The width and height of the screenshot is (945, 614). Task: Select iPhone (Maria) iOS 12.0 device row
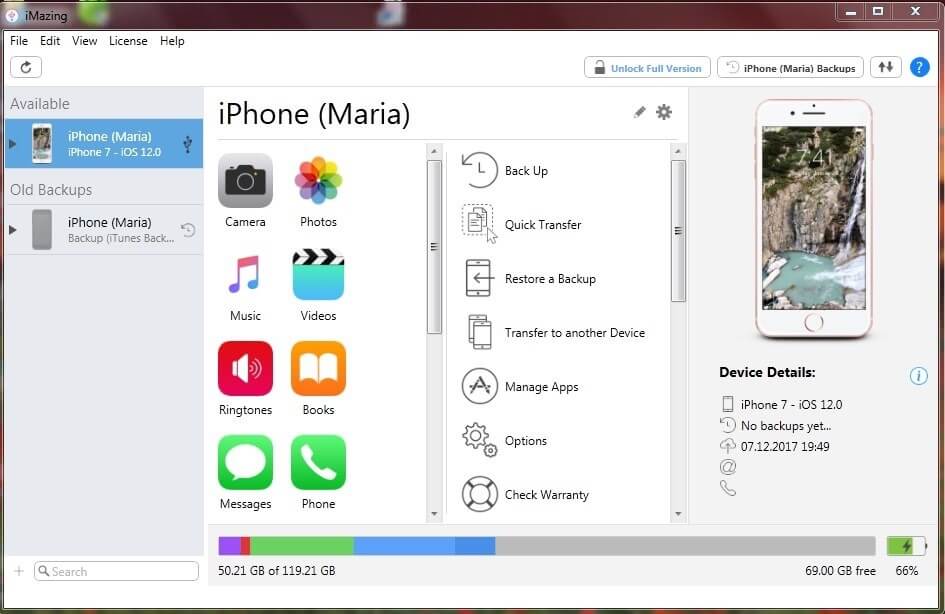coord(104,143)
